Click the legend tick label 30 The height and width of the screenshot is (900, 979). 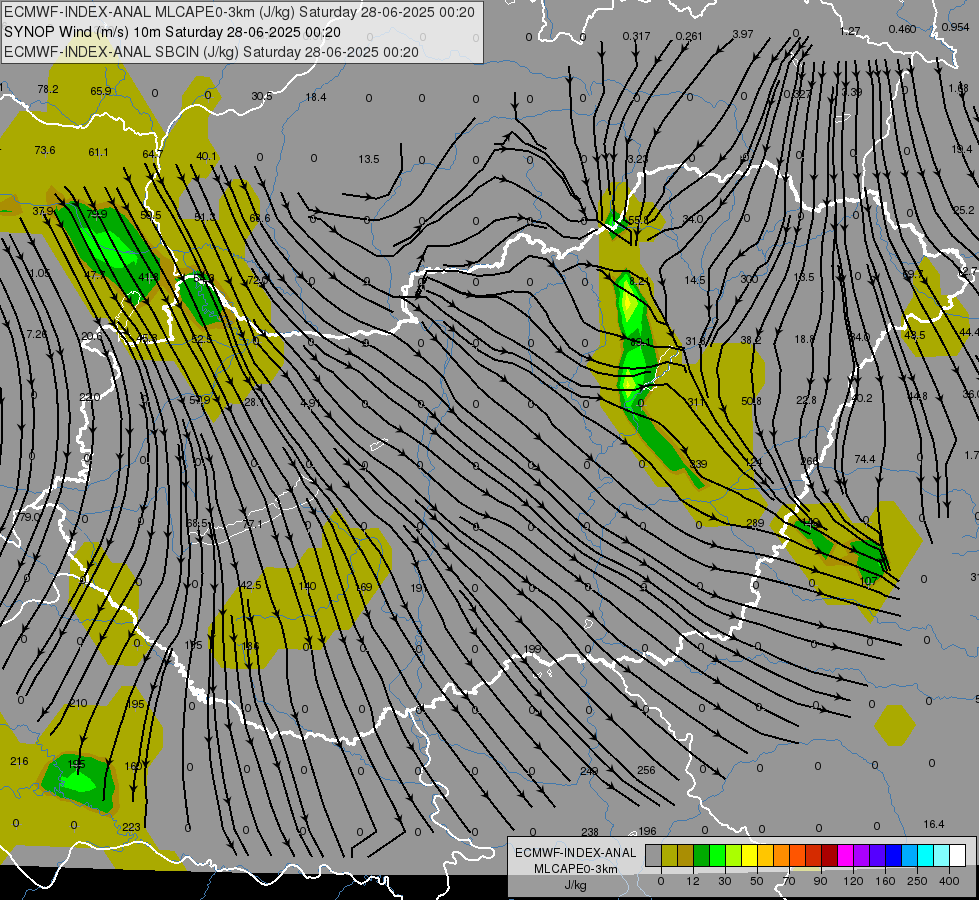click(725, 881)
